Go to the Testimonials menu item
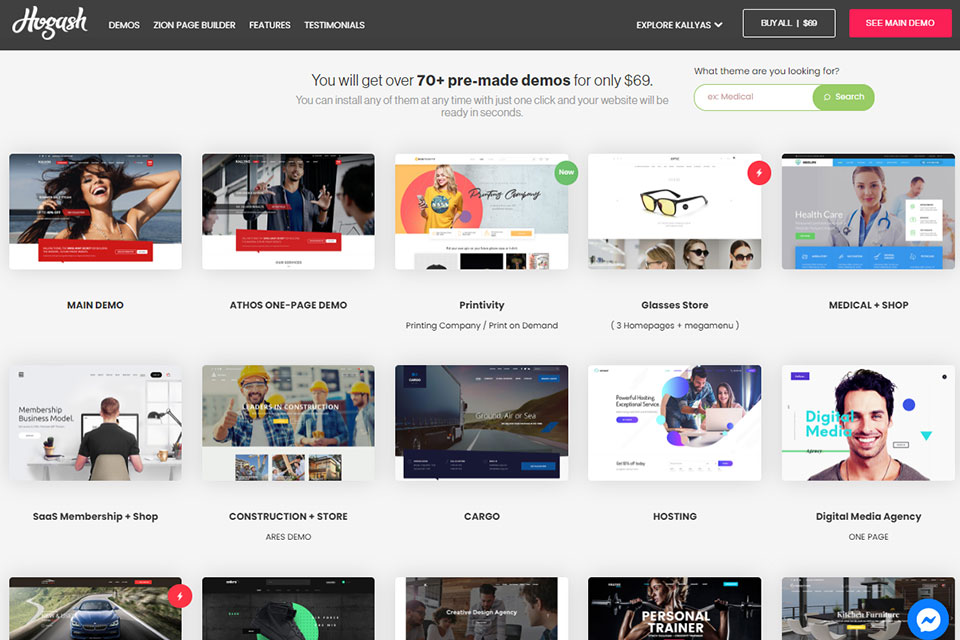 point(334,25)
